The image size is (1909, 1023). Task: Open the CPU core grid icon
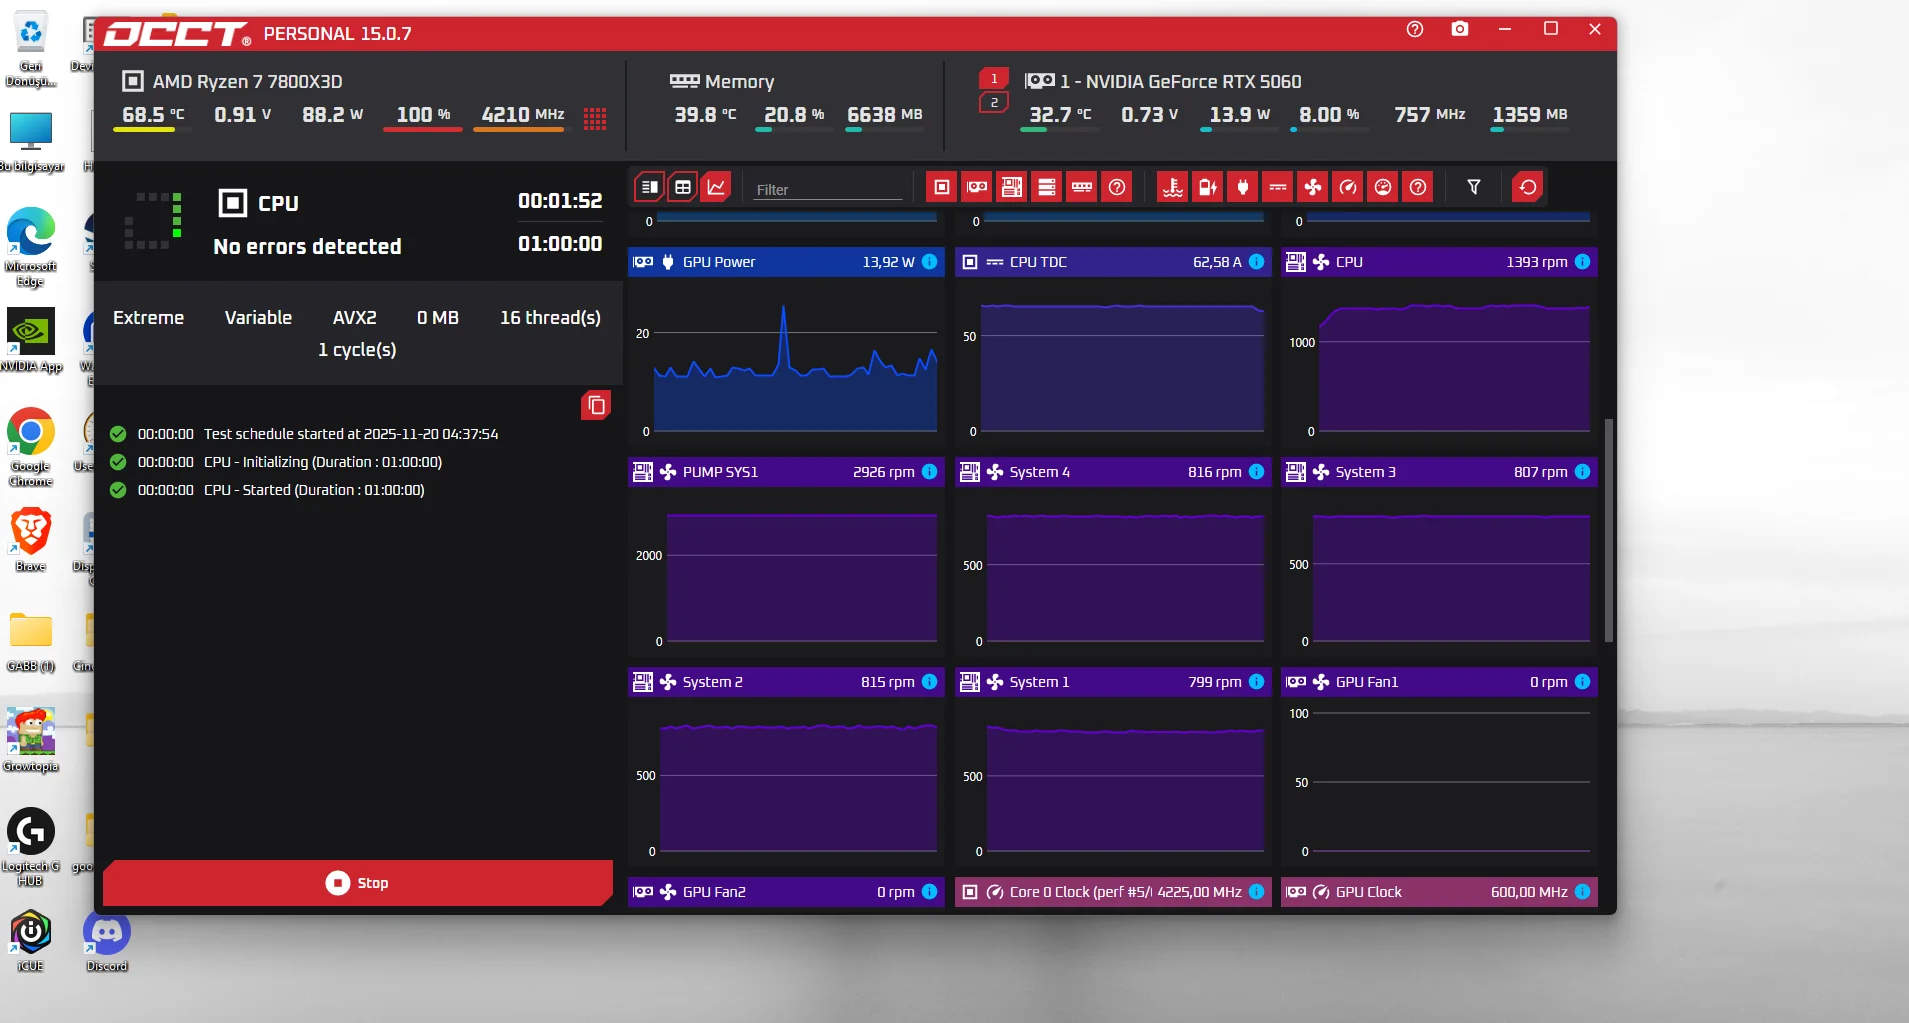(595, 119)
